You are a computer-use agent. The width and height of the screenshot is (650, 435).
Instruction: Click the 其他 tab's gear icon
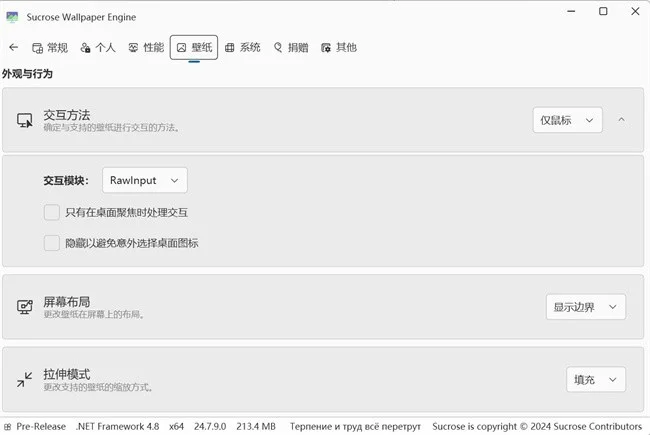click(326, 48)
